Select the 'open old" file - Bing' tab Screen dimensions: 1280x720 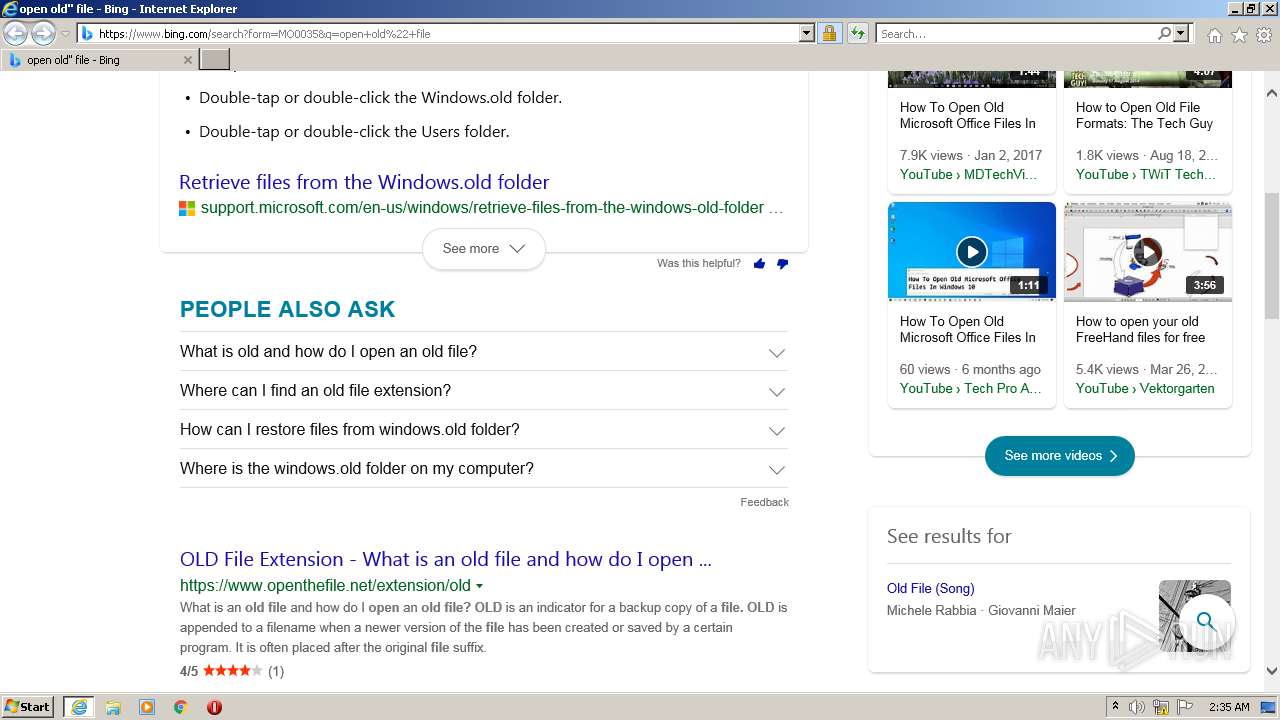pos(100,60)
